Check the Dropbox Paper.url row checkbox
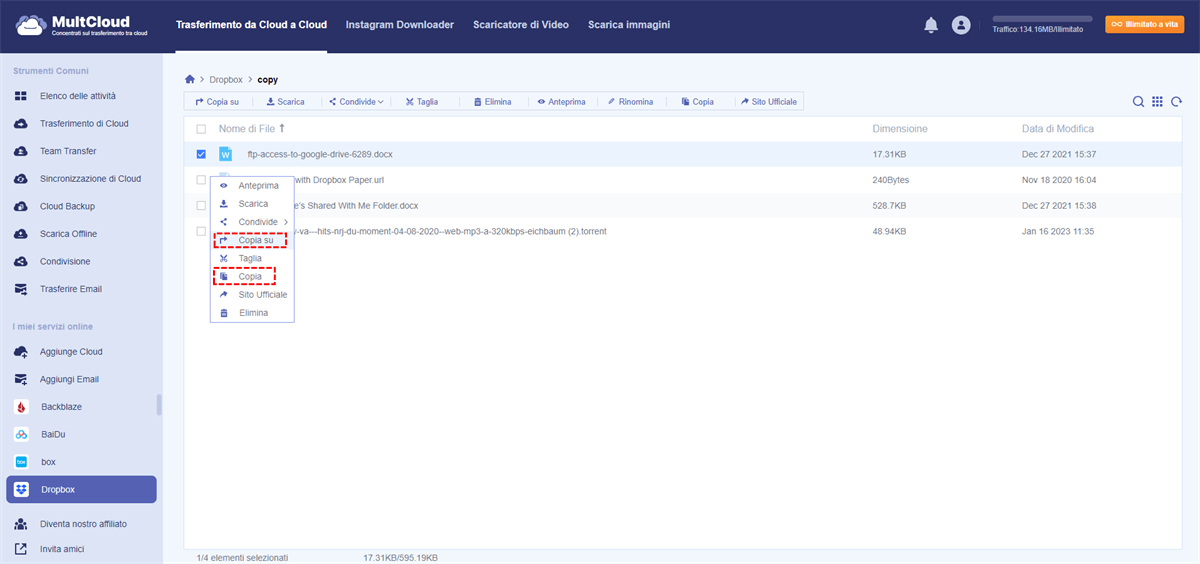This screenshot has width=1200, height=564. coord(201,180)
